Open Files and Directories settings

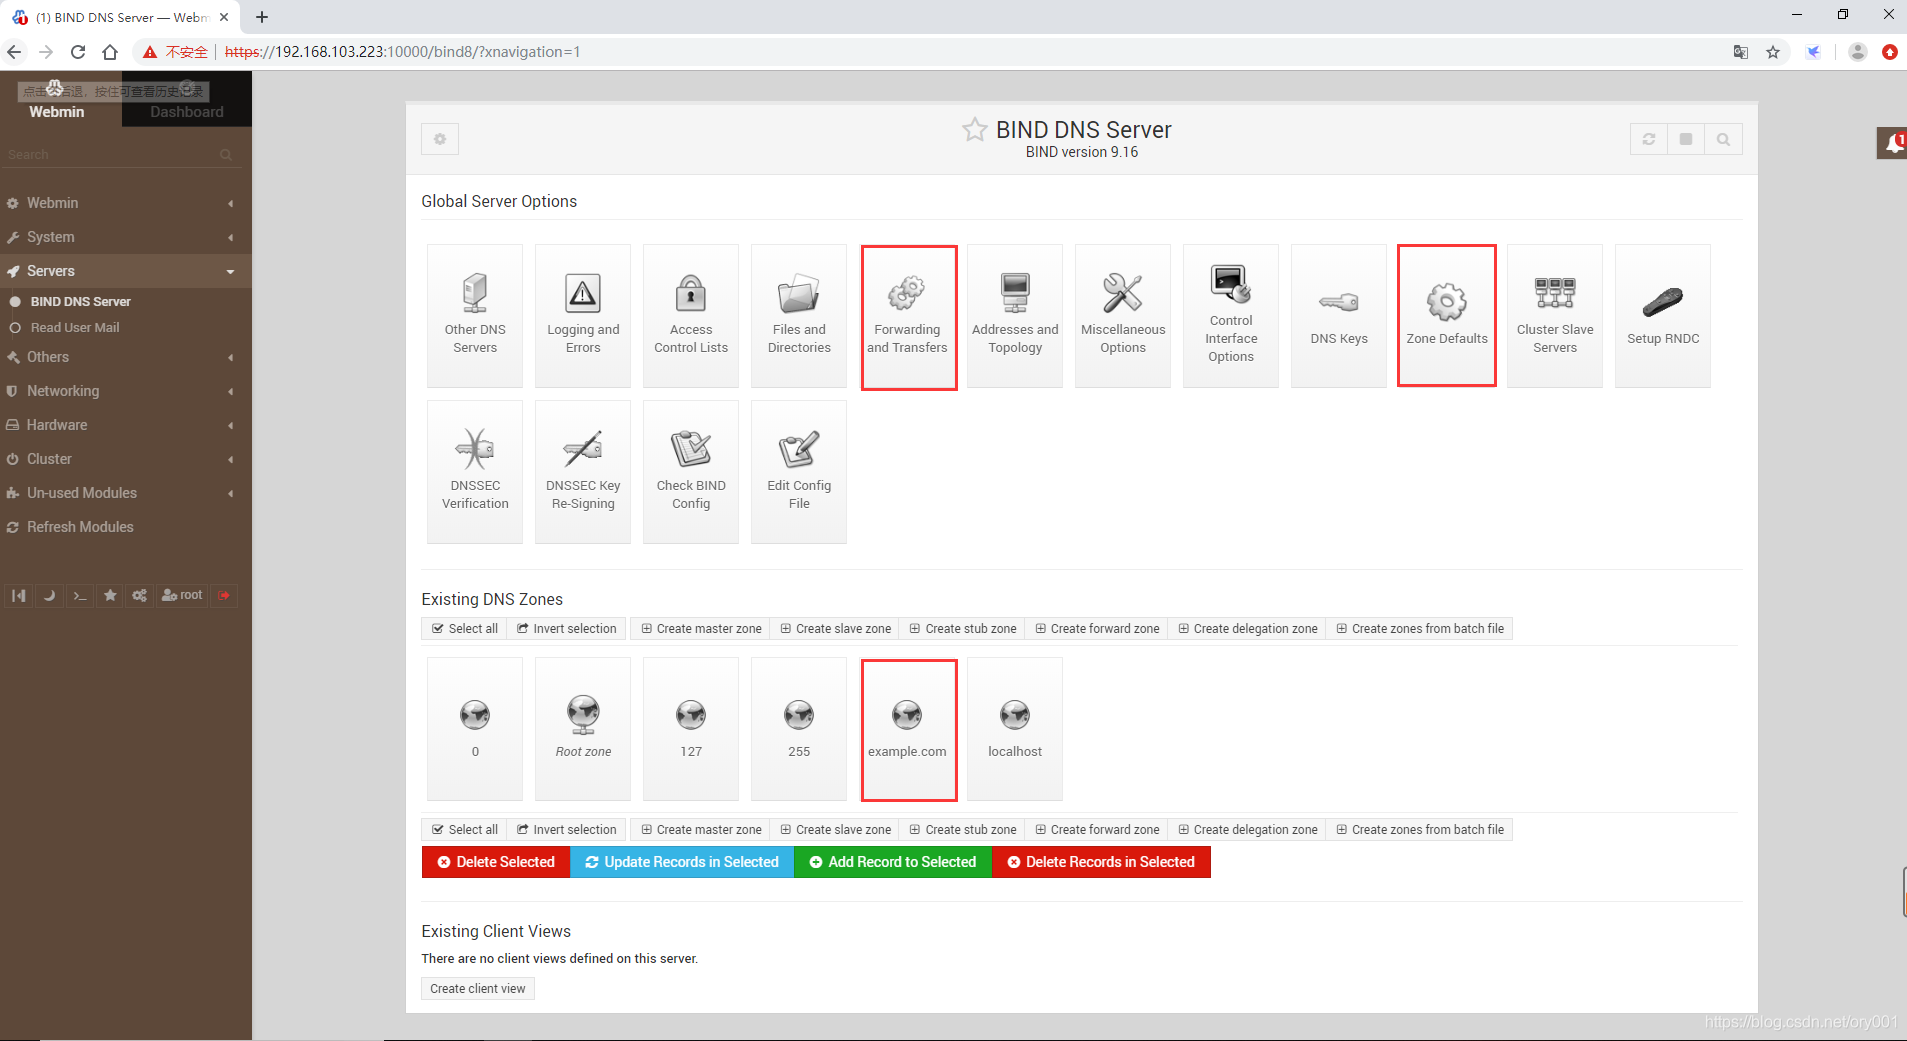coord(799,315)
